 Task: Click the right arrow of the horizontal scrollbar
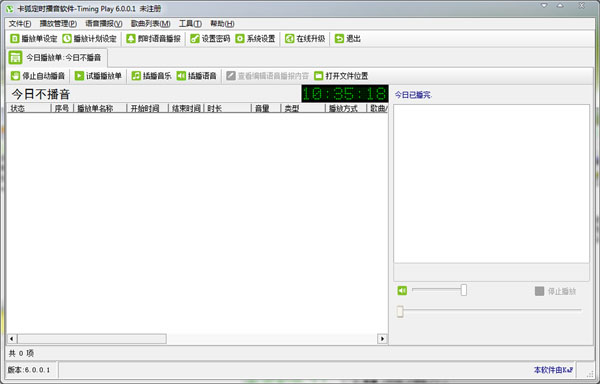click(382, 338)
